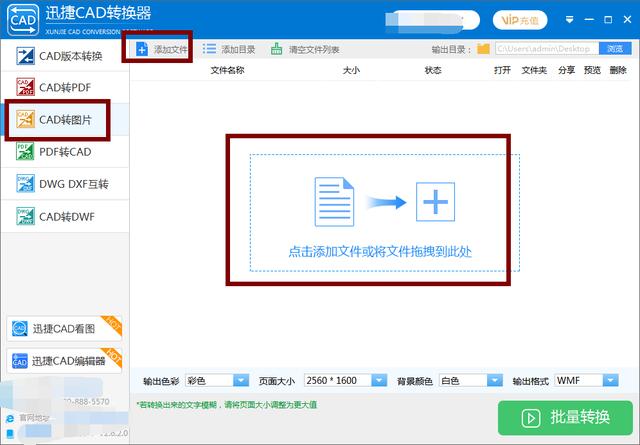
Task: Click the 添加目录 list icon
Action: click(x=209, y=49)
